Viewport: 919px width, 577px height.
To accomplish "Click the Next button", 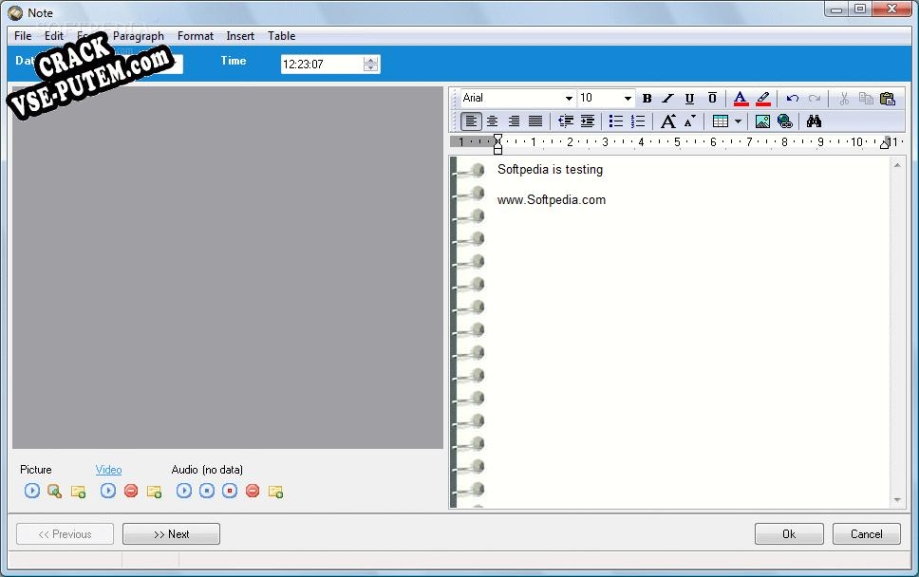I will pos(171,534).
